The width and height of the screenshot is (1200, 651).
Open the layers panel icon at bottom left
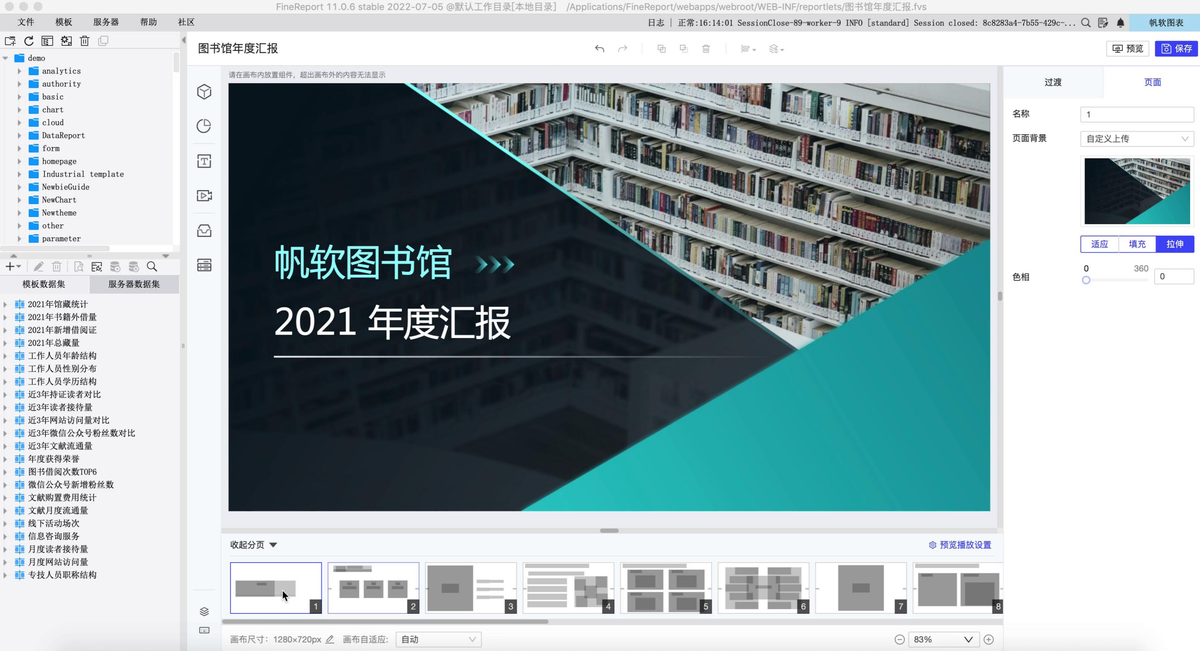coord(204,611)
